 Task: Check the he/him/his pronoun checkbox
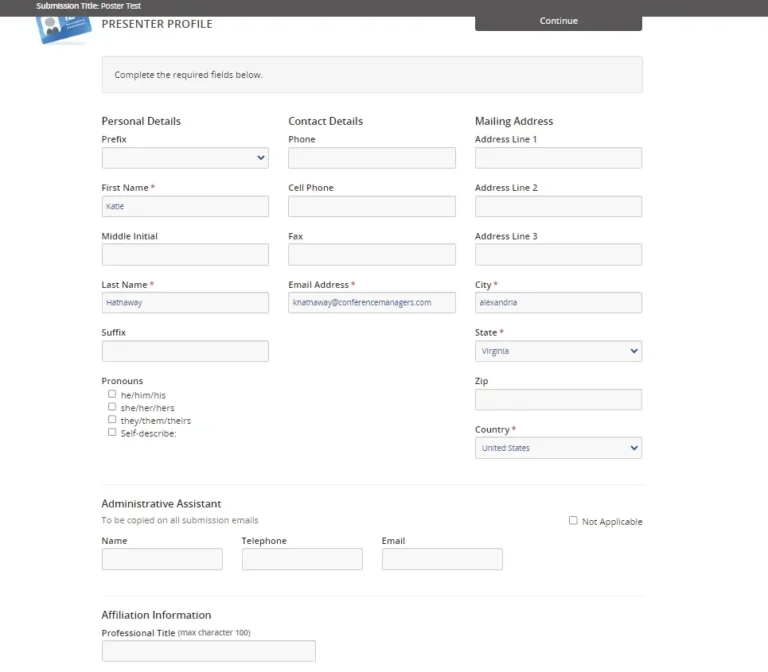(112, 394)
